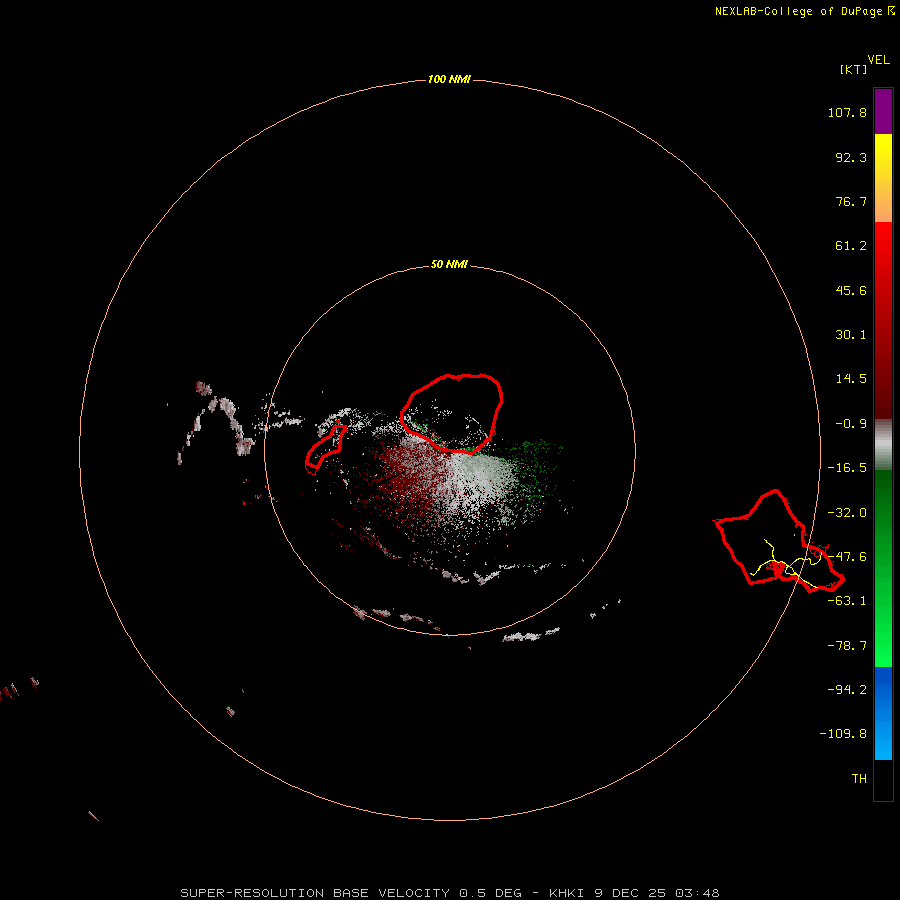900x900 pixels.
Task: Click the -94.2 velocity scale value
Action: point(847,689)
